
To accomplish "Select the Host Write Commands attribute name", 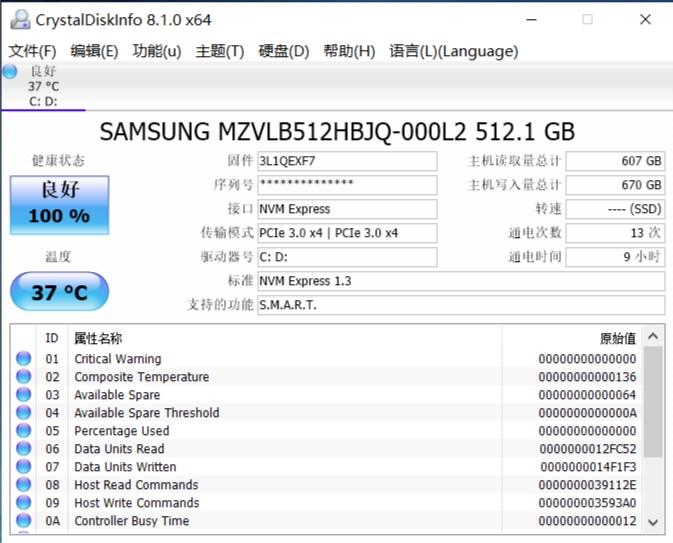I will (137, 503).
